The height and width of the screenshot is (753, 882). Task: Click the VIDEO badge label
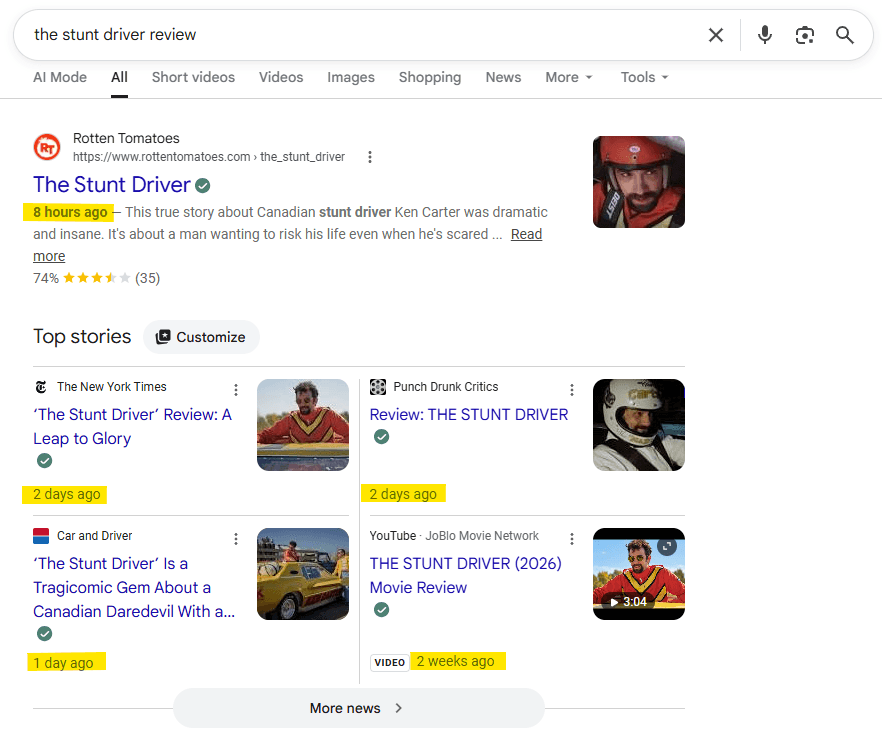[389, 662]
